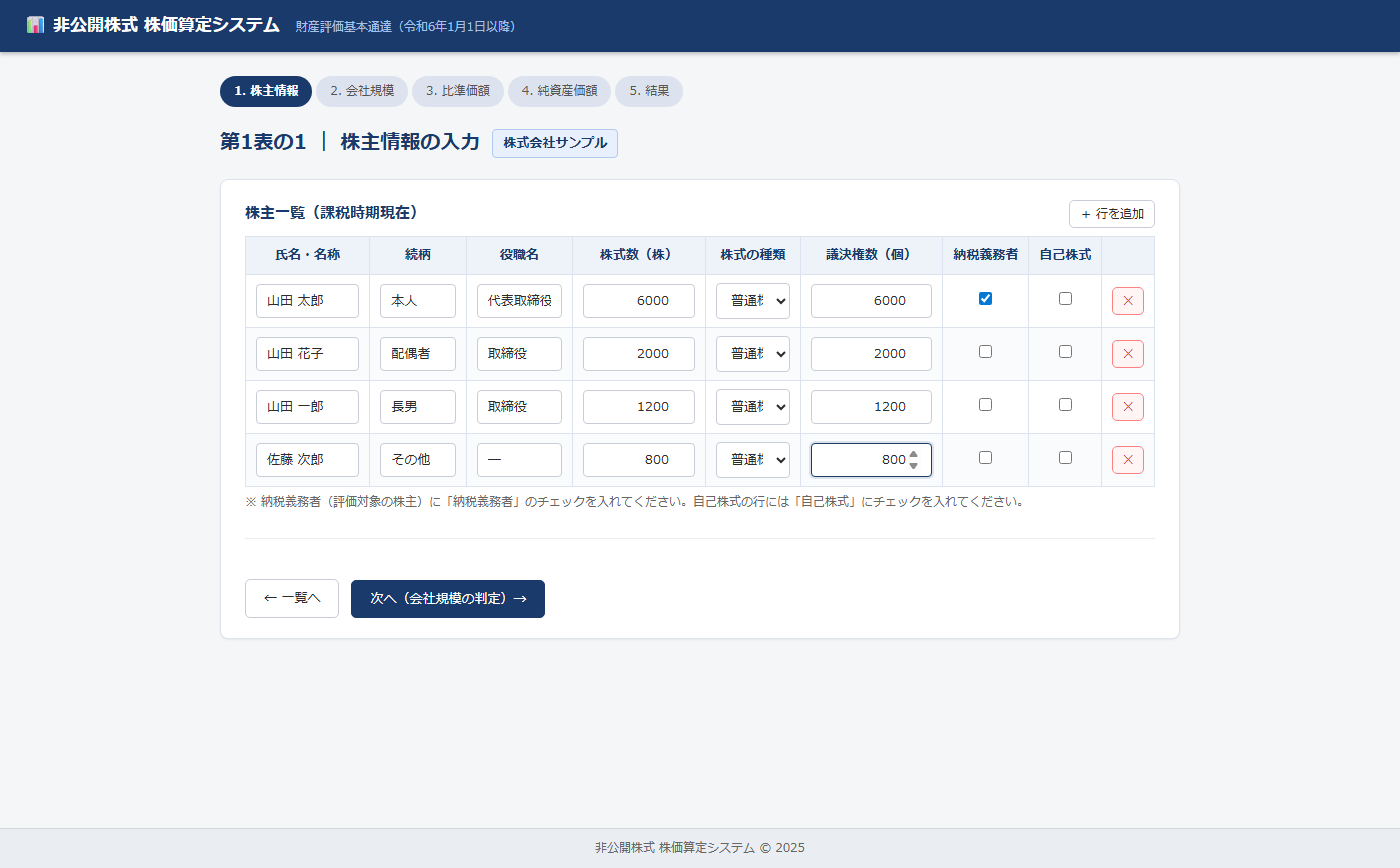Edit 議決権数 field for 山田 花子
This screenshot has width=1400, height=868.
pyautogui.click(x=871, y=354)
